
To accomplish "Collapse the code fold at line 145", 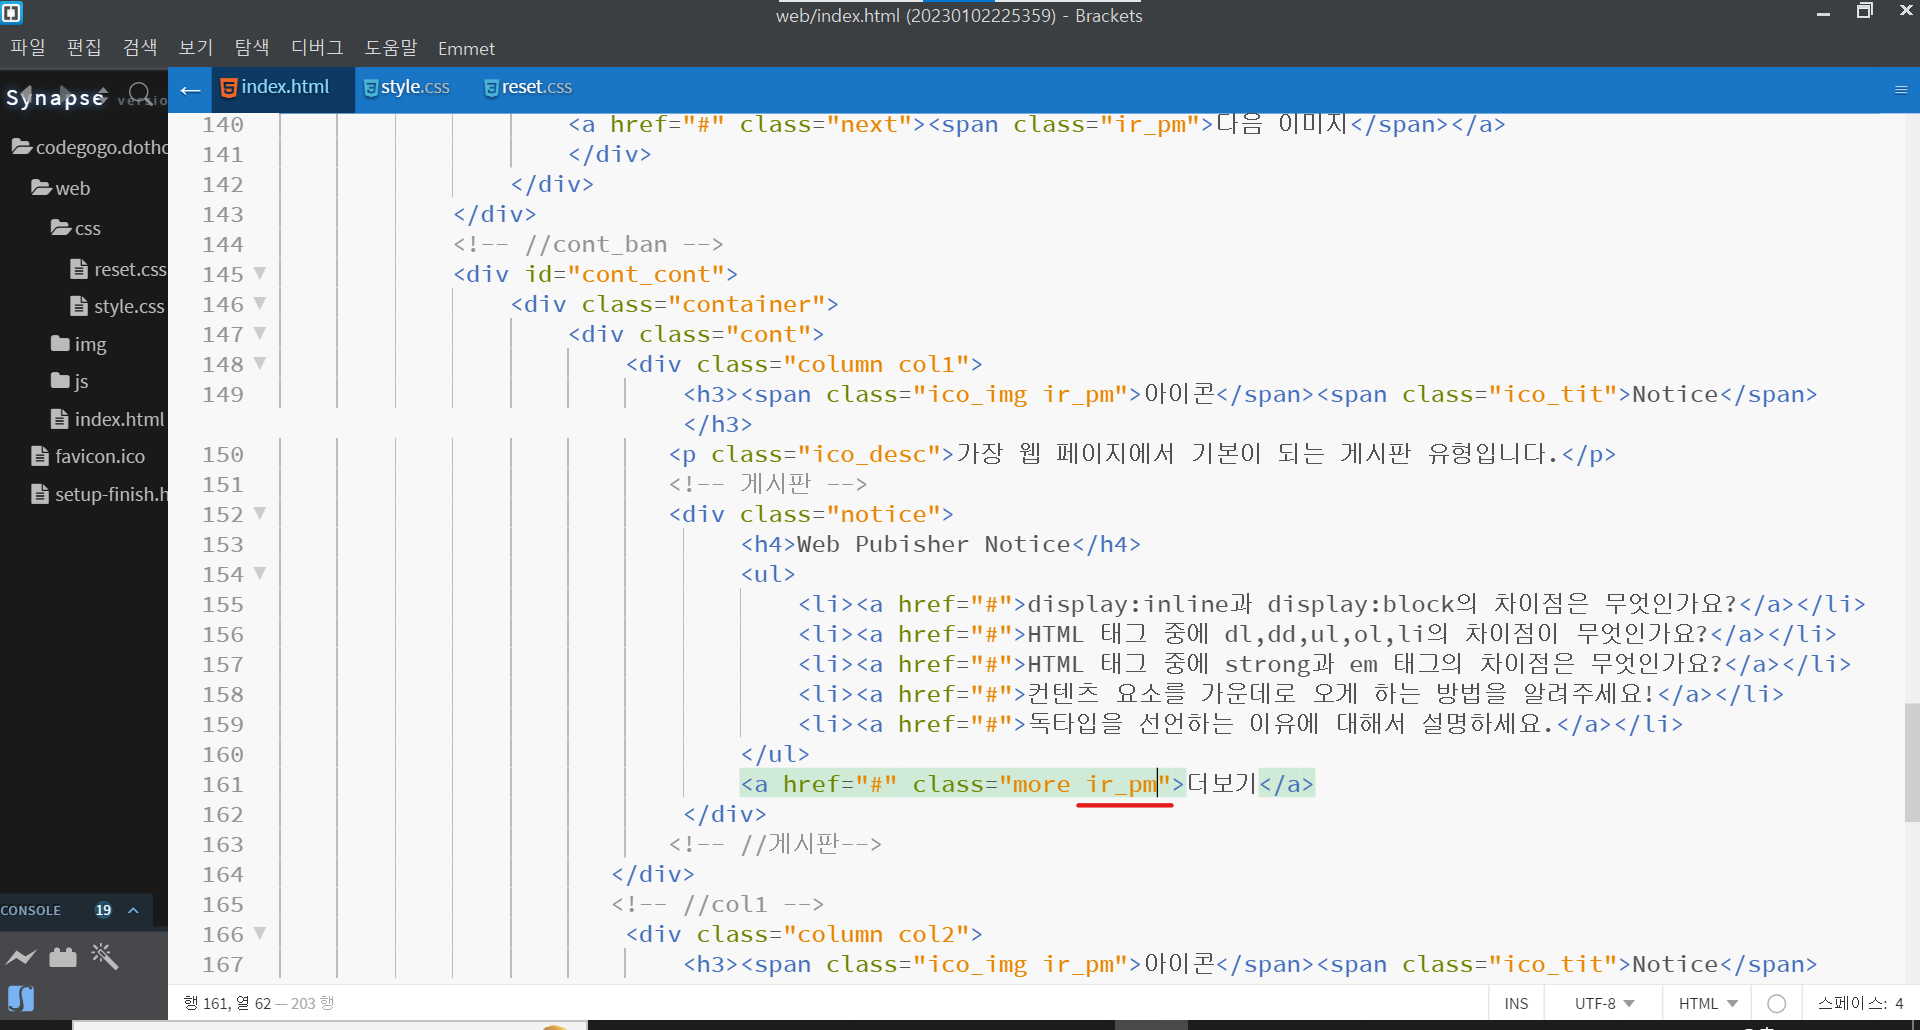I will [260, 273].
